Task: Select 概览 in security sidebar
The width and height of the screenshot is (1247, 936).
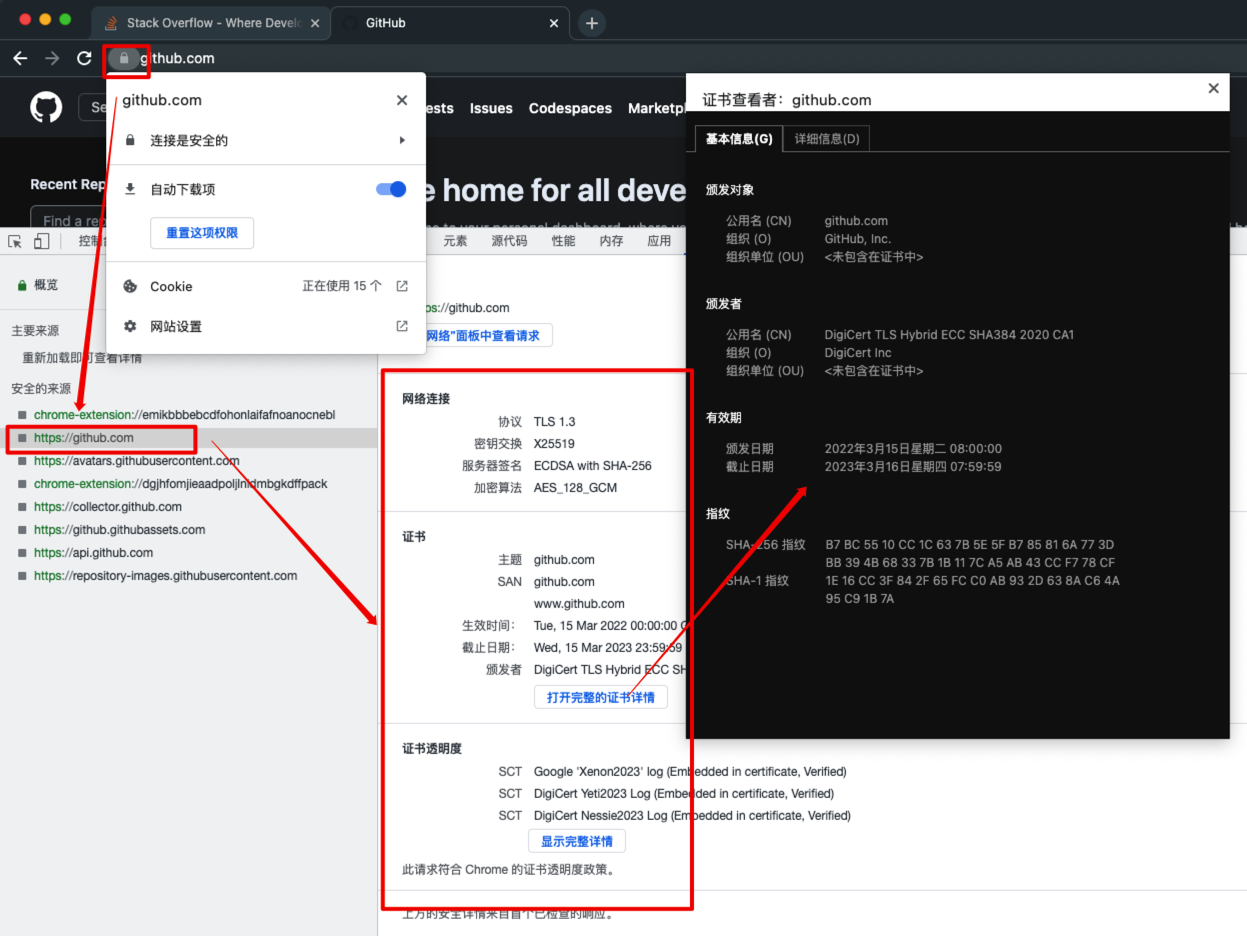Action: tap(46, 285)
